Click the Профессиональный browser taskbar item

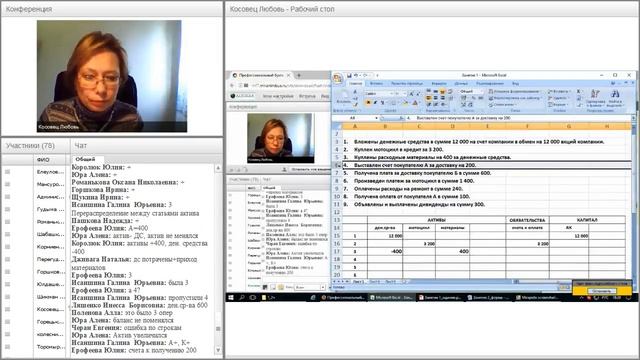(x=343, y=298)
